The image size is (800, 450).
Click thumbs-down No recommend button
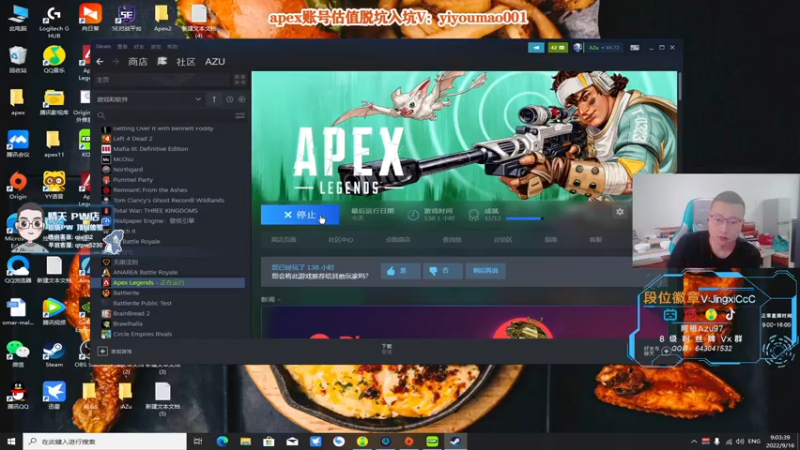tap(442, 271)
